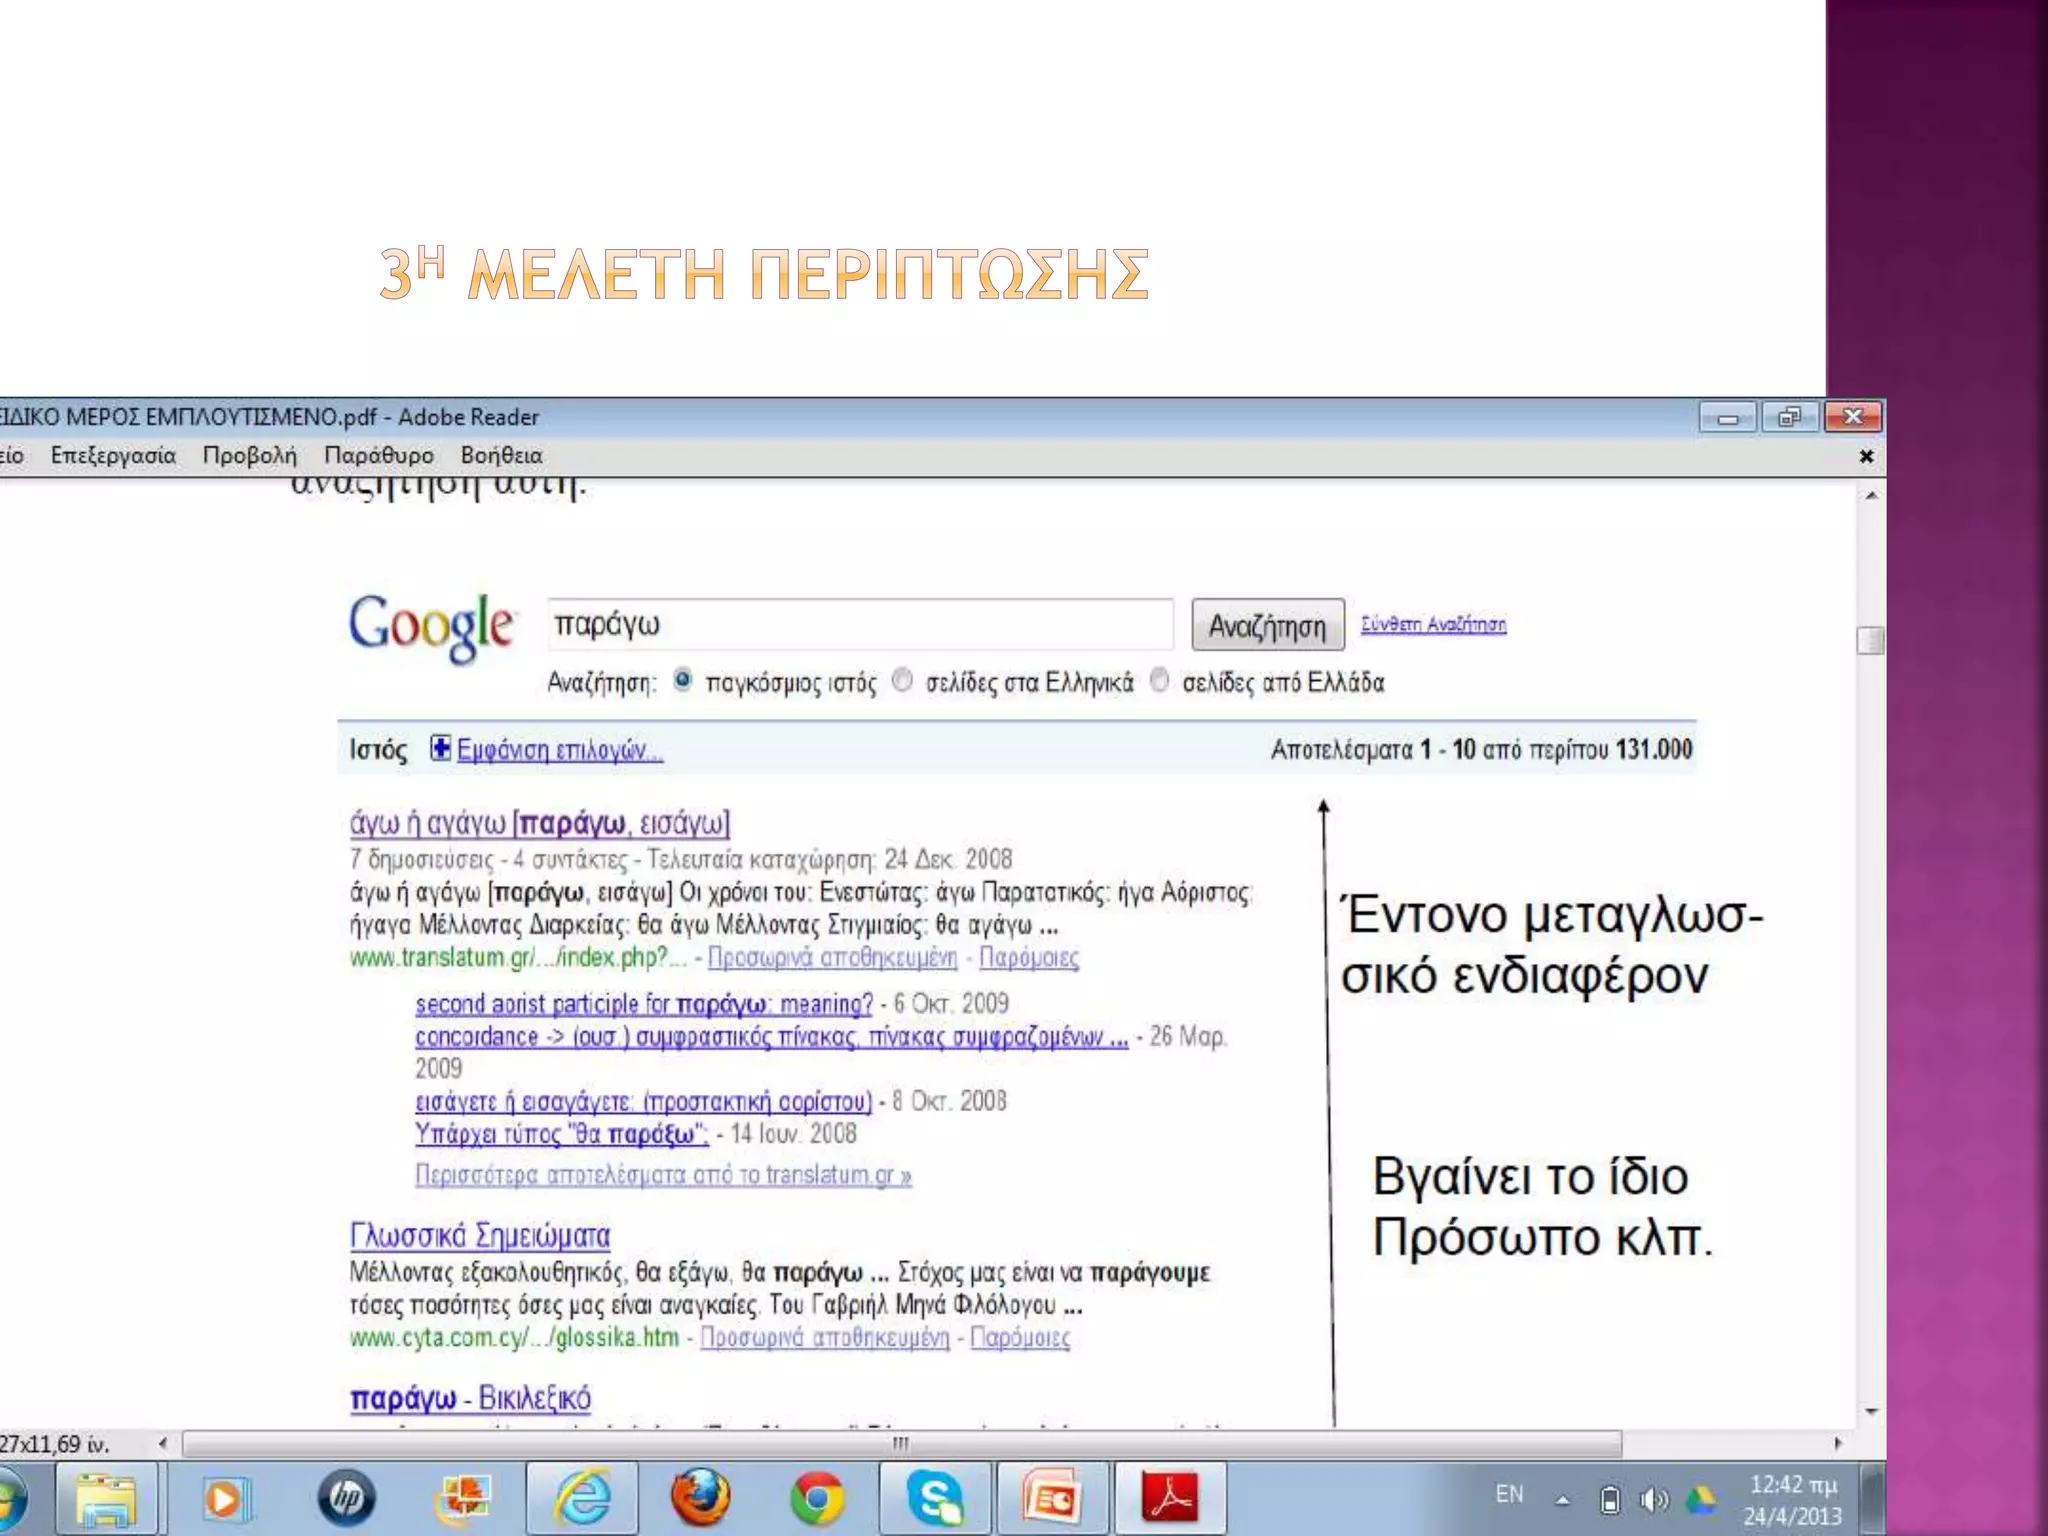The height and width of the screenshot is (1536, 2048).
Task: Select σελίδες στα Ελληνικά radio option
Action: 902,681
